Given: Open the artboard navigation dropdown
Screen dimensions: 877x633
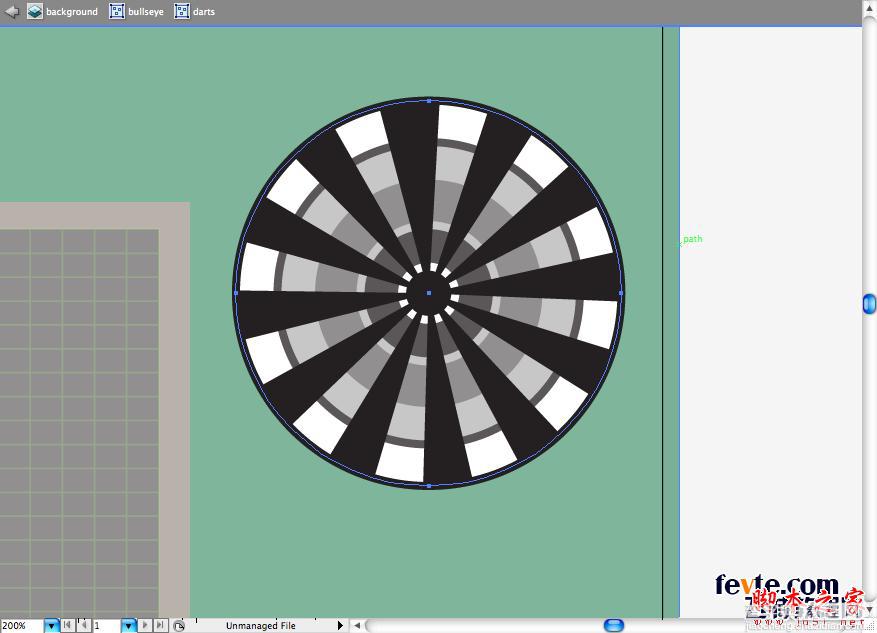Looking at the screenshot, I should [128, 626].
